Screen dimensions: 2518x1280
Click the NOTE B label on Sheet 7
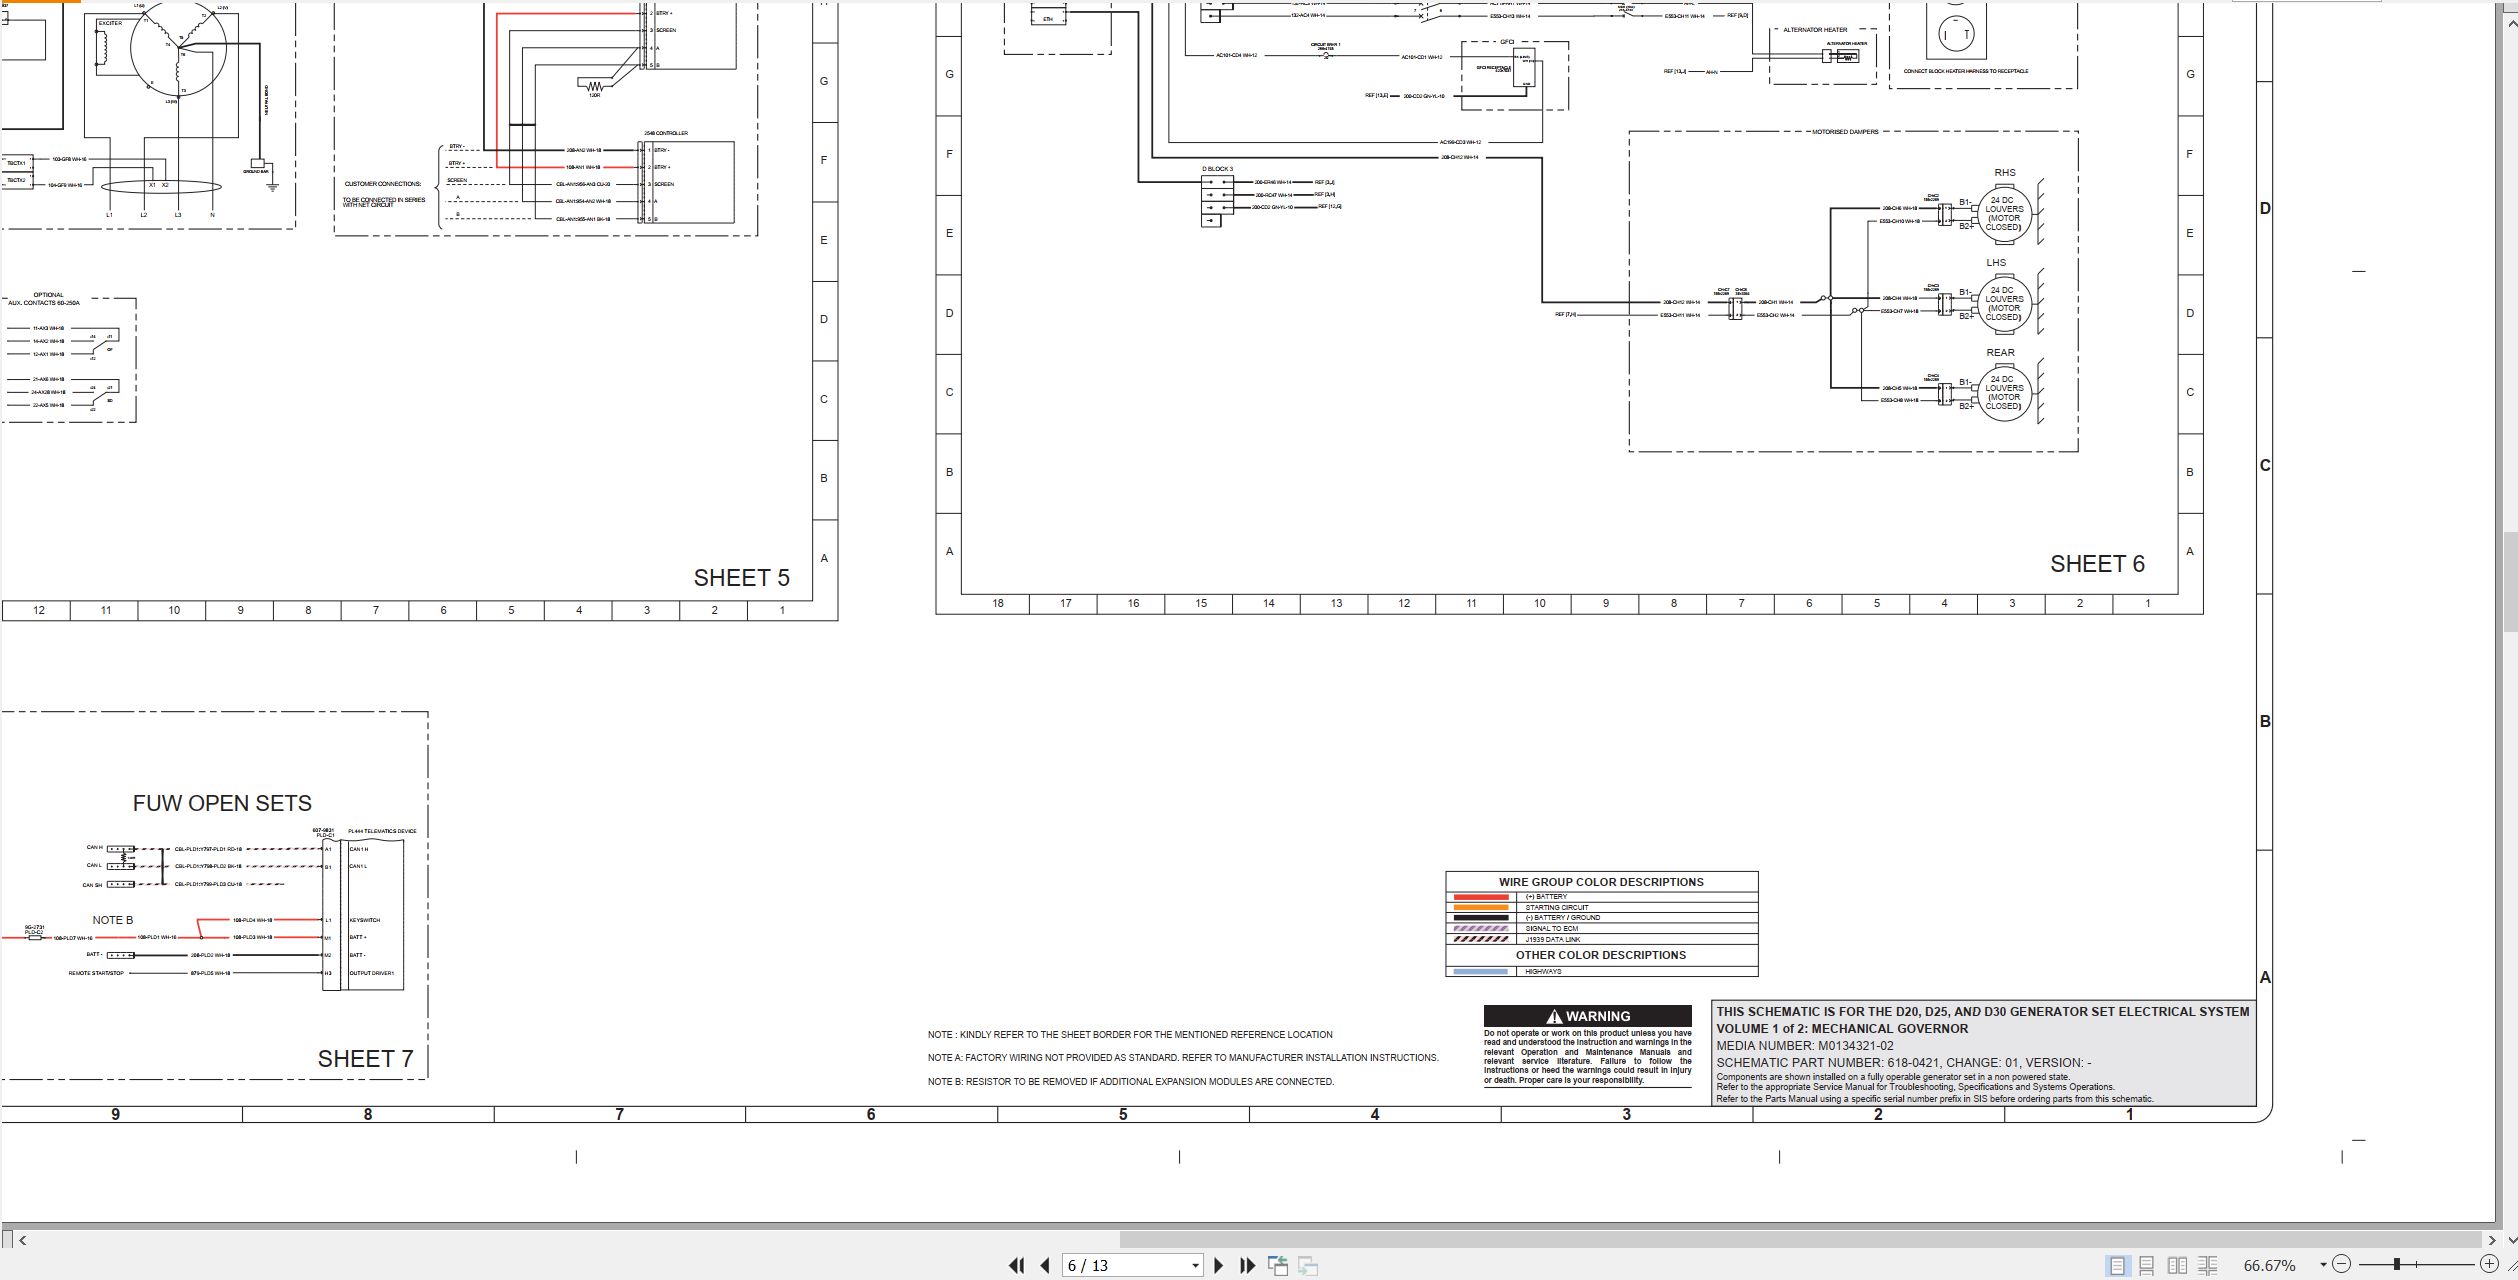[113, 920]
